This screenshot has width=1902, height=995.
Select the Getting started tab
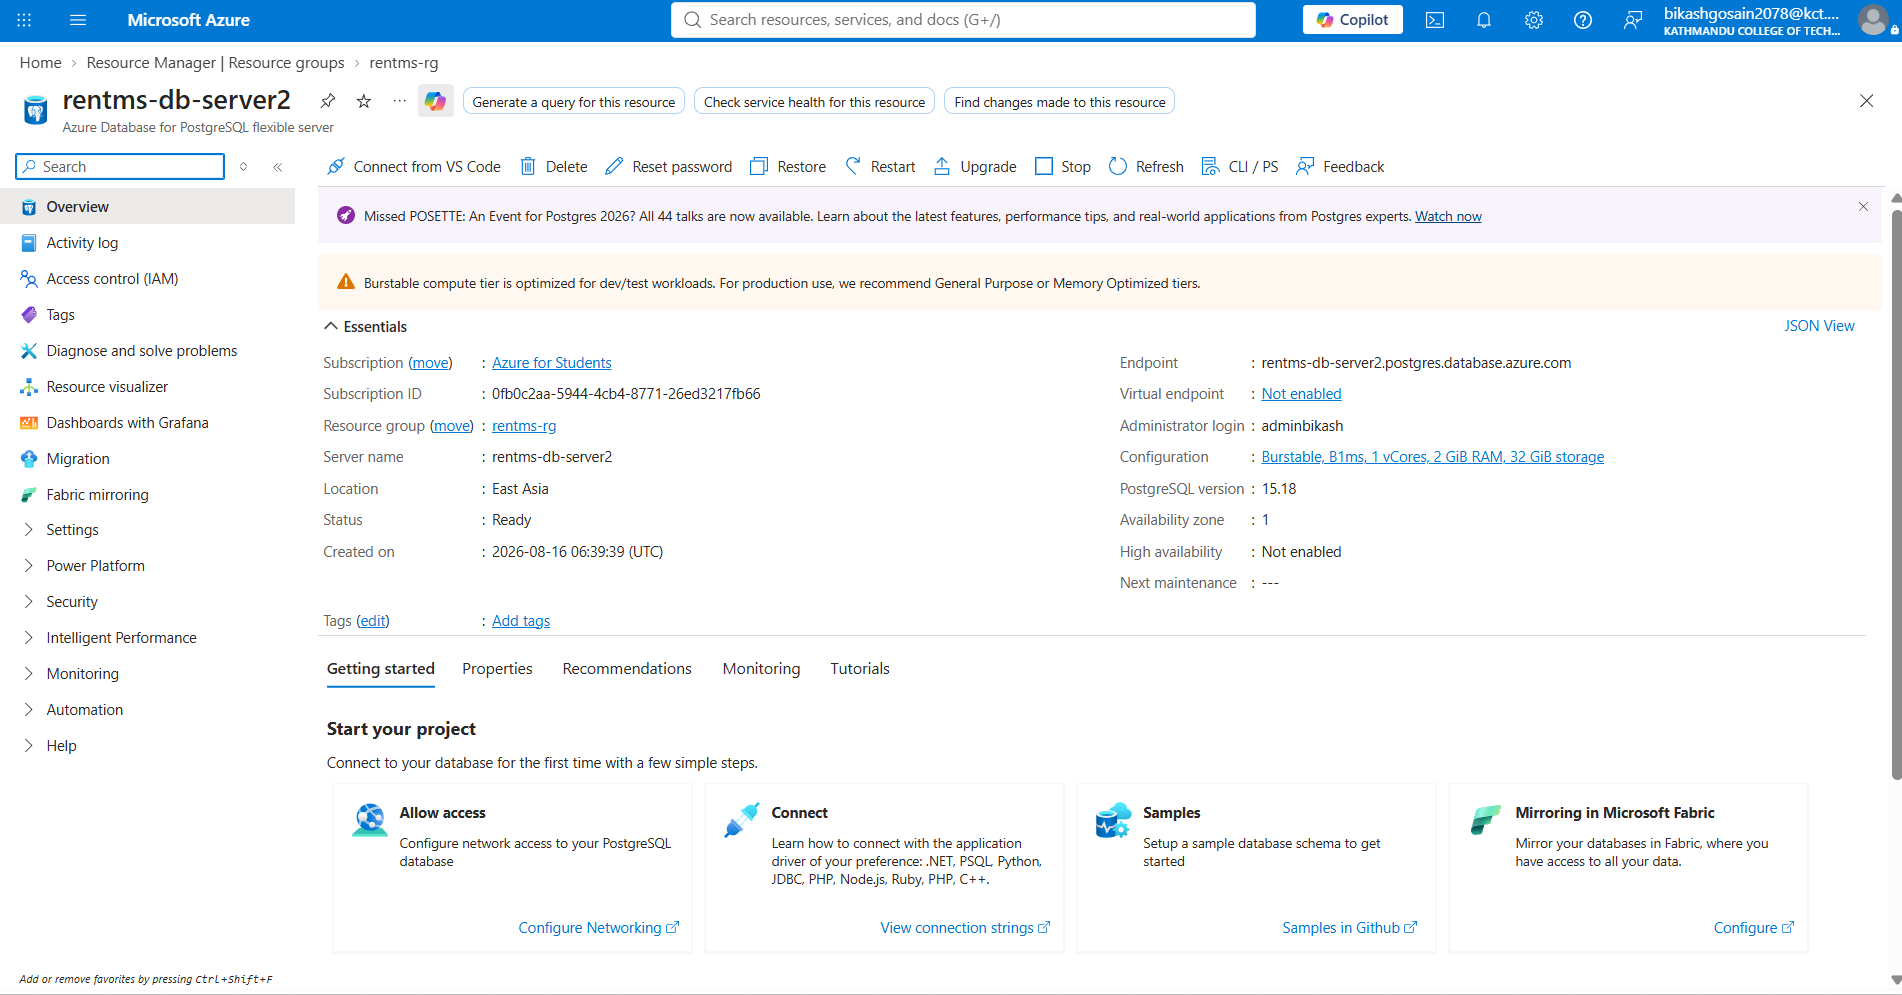tap(381, 669)
